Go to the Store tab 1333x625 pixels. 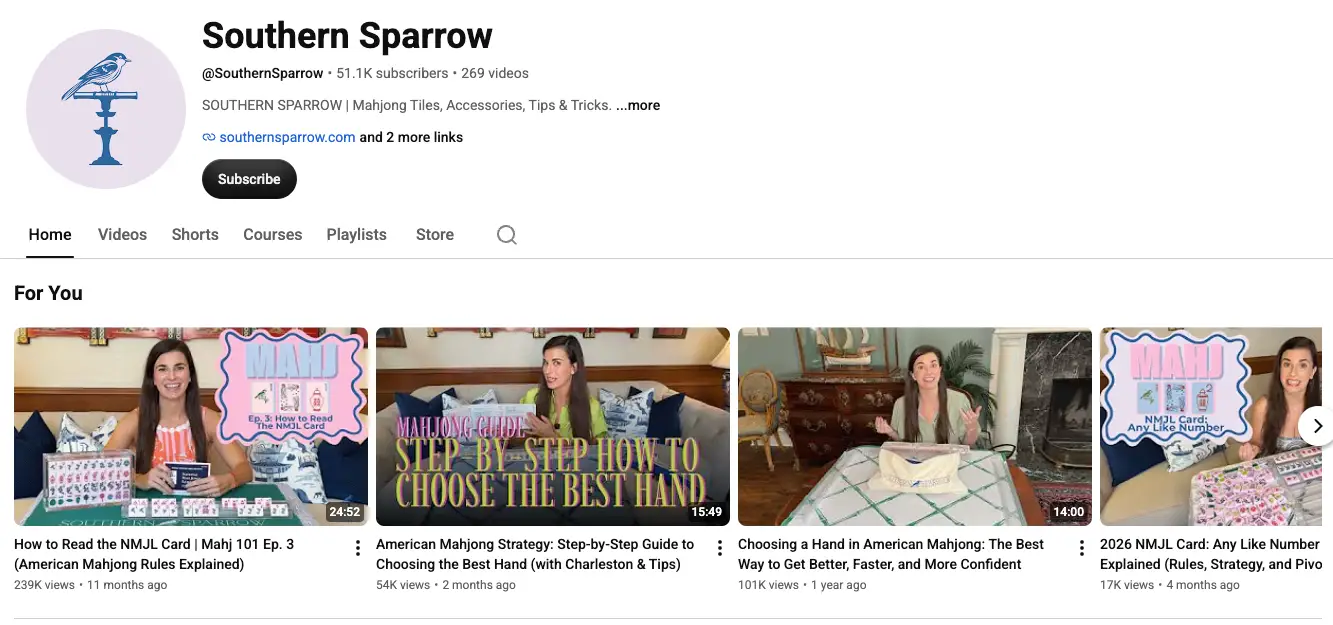[435, 235]
